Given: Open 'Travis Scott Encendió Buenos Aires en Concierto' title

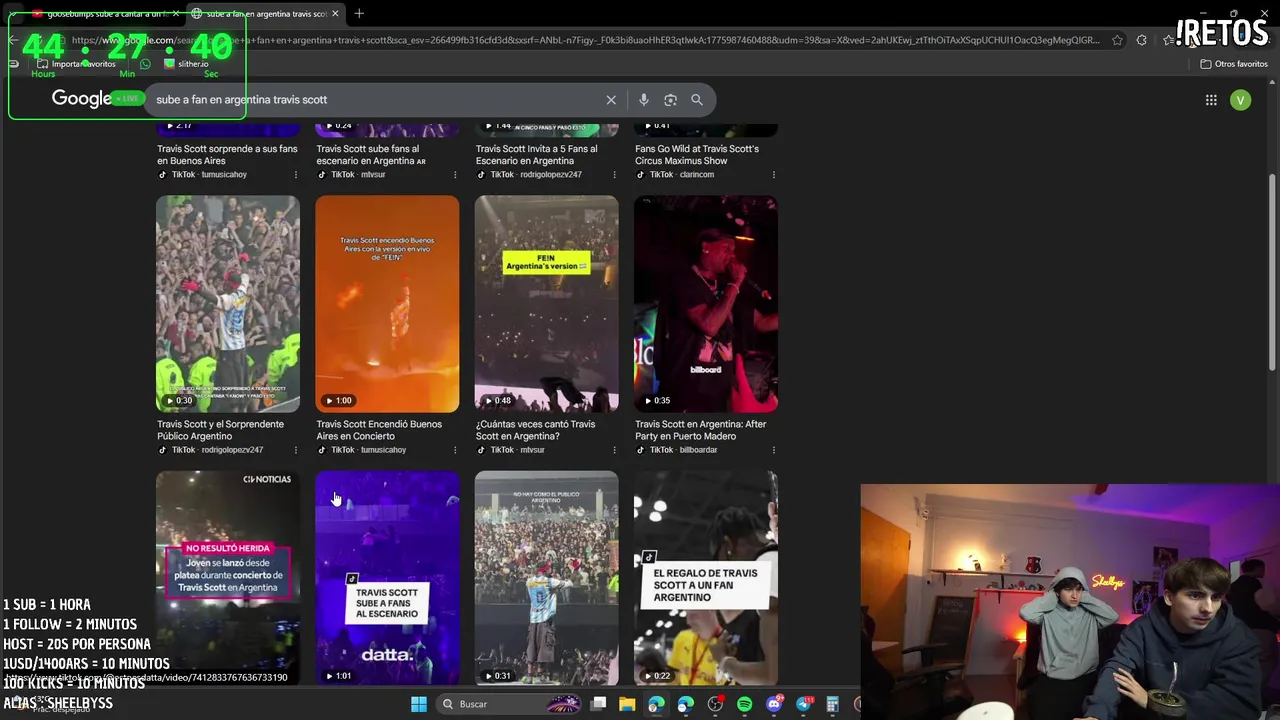Looking at the screenshot, I should click(x=379, y=430).
